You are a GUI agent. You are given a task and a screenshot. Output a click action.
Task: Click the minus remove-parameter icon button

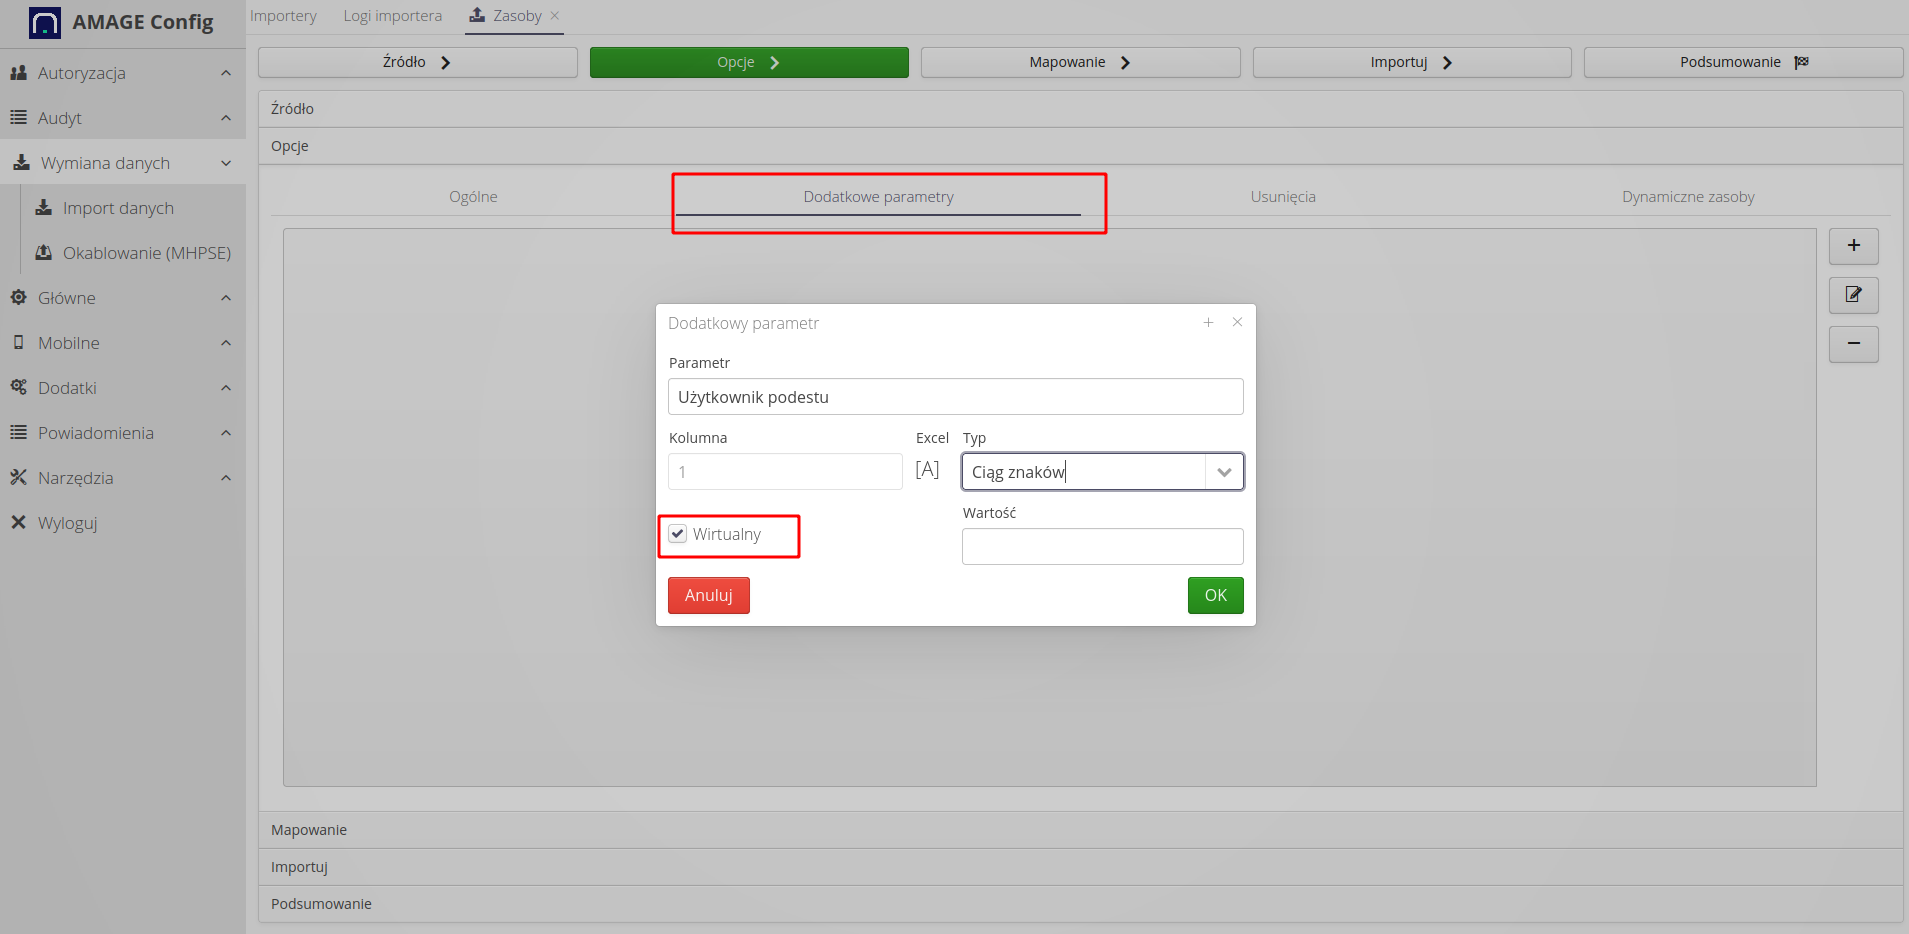pos(1853,344)
